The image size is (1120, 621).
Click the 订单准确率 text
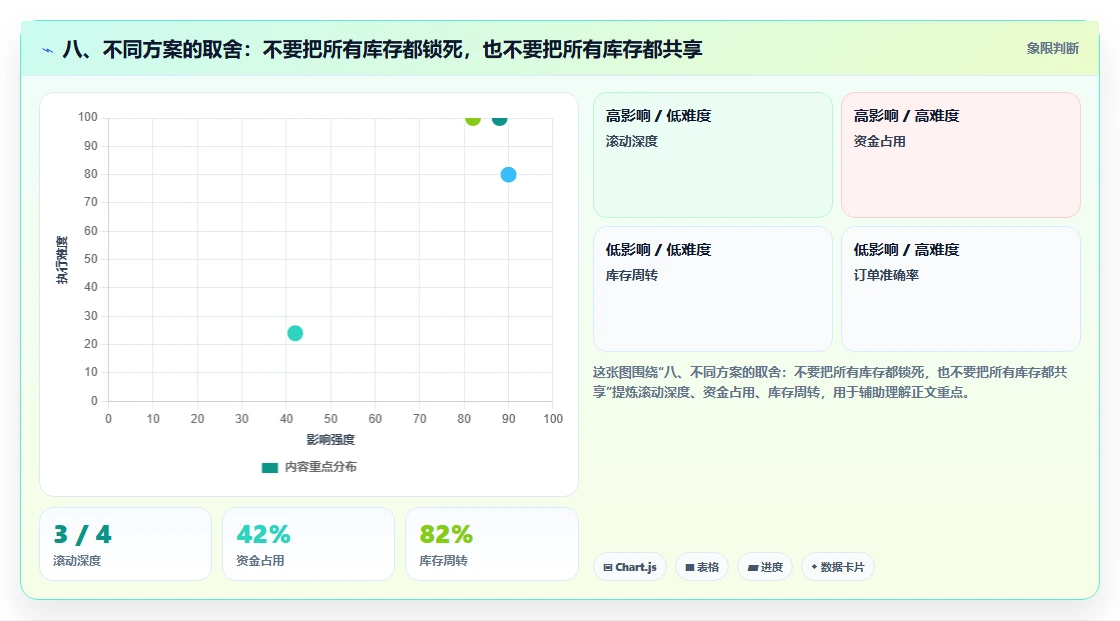click(886, 275)
